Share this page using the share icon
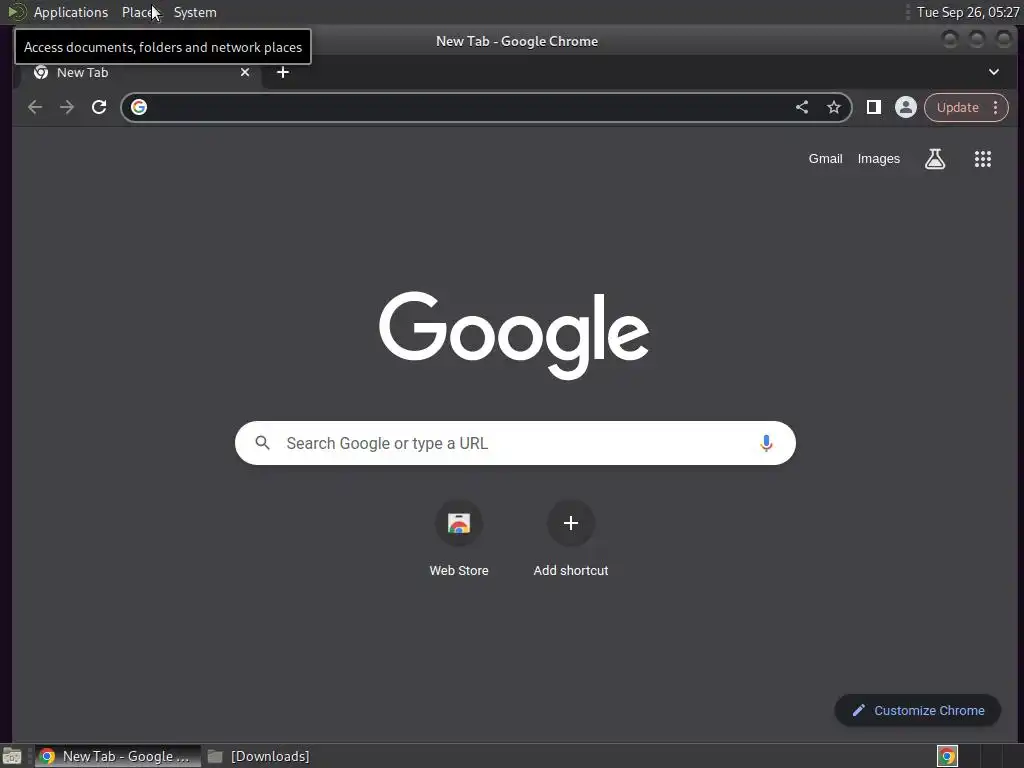 [802, 107]
